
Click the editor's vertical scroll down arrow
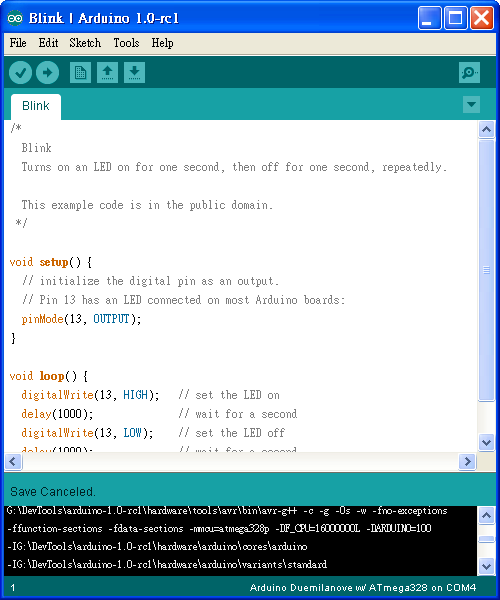[487, 443]
